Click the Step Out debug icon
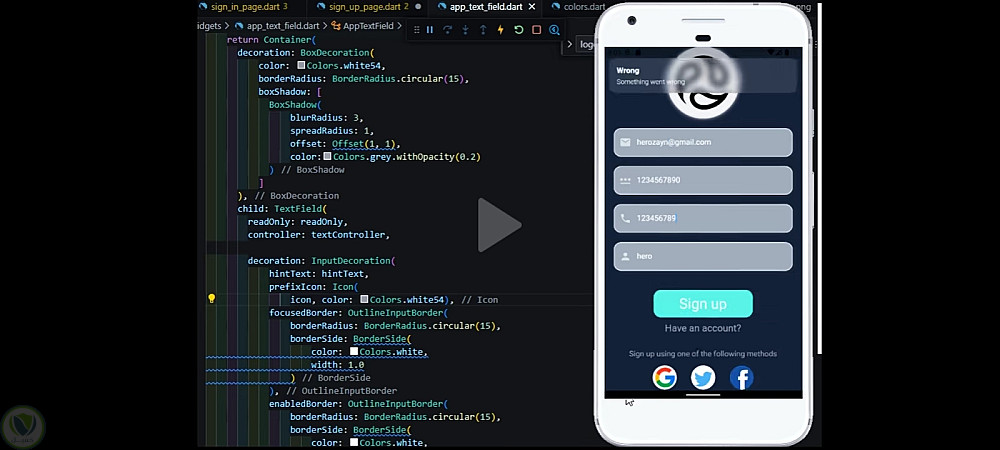This screenshot has width=1000, height=450. (483, 30)
